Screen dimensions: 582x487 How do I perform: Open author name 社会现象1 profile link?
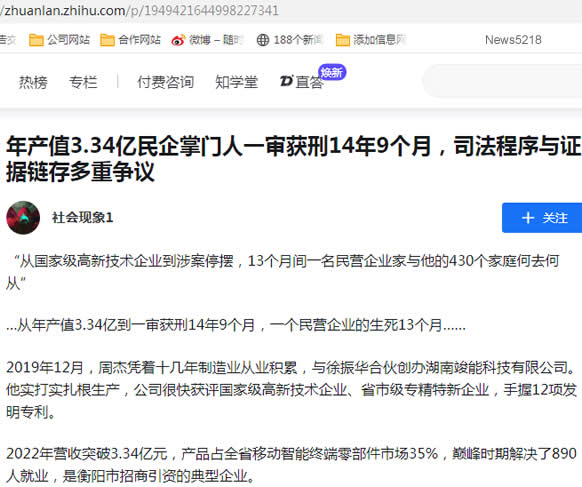[x=82, y=218]
